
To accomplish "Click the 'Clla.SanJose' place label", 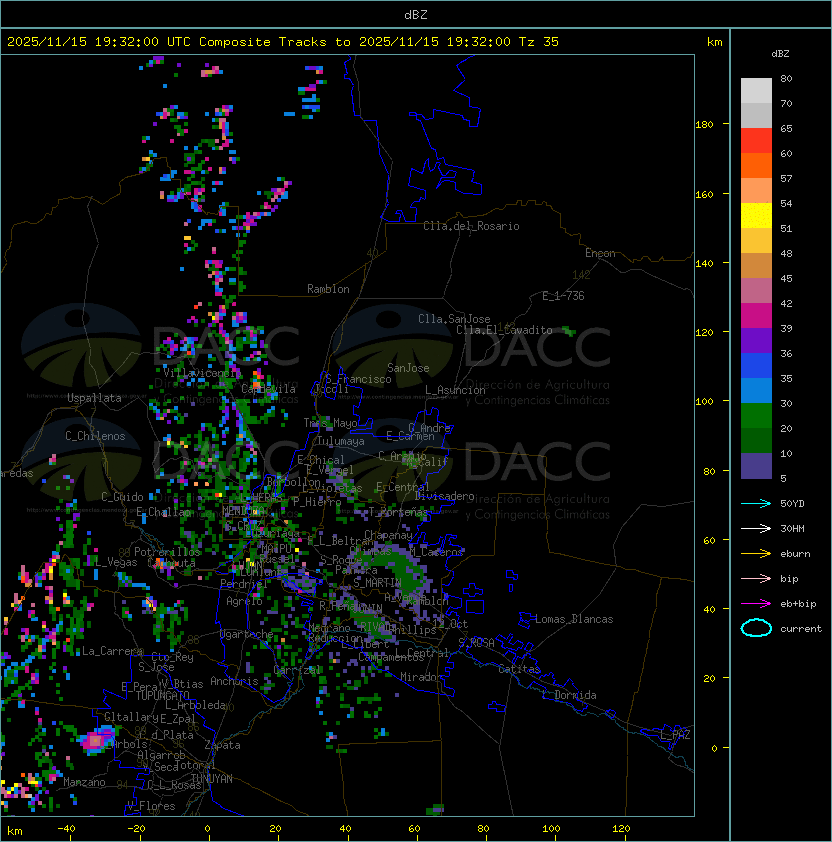I will coord(454,319).
